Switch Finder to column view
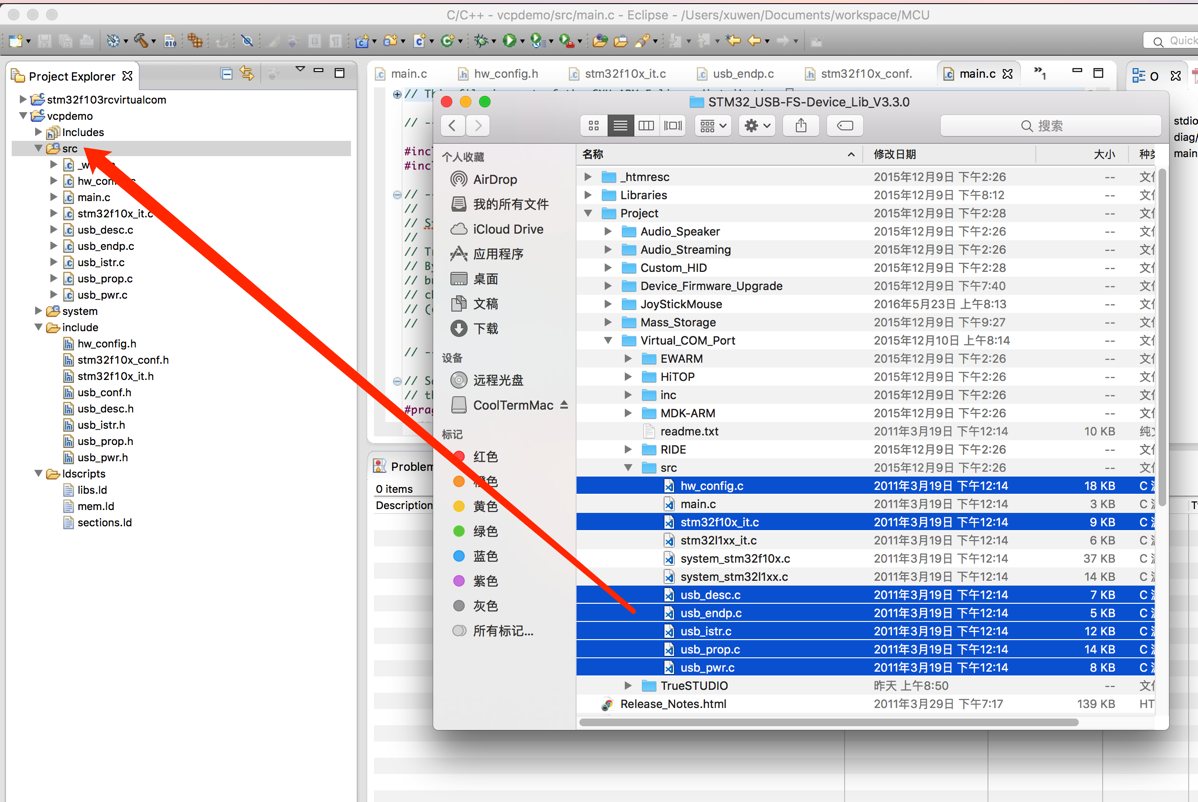Viewport: 1198px width, 802px height. point(646,125)
